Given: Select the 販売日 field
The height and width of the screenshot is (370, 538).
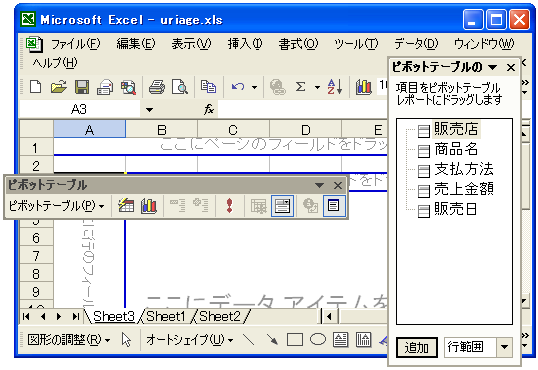Looking at the screenshot, I should click(455, 209).
